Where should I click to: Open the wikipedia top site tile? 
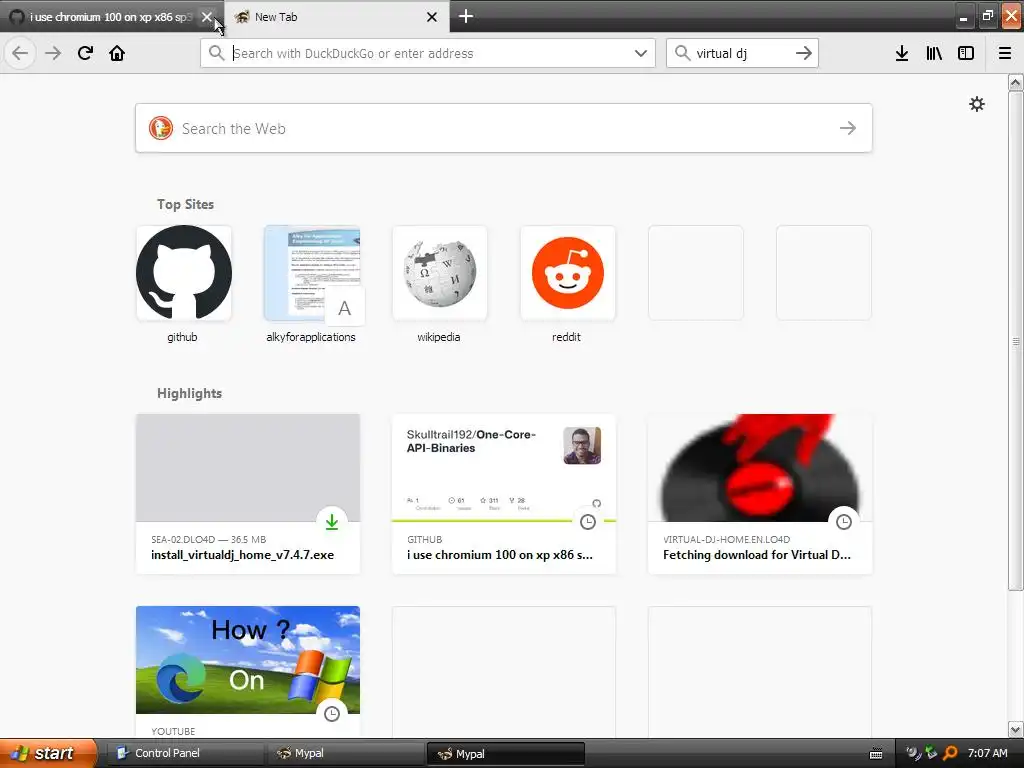pyautogui.click(x=440, y=273)
